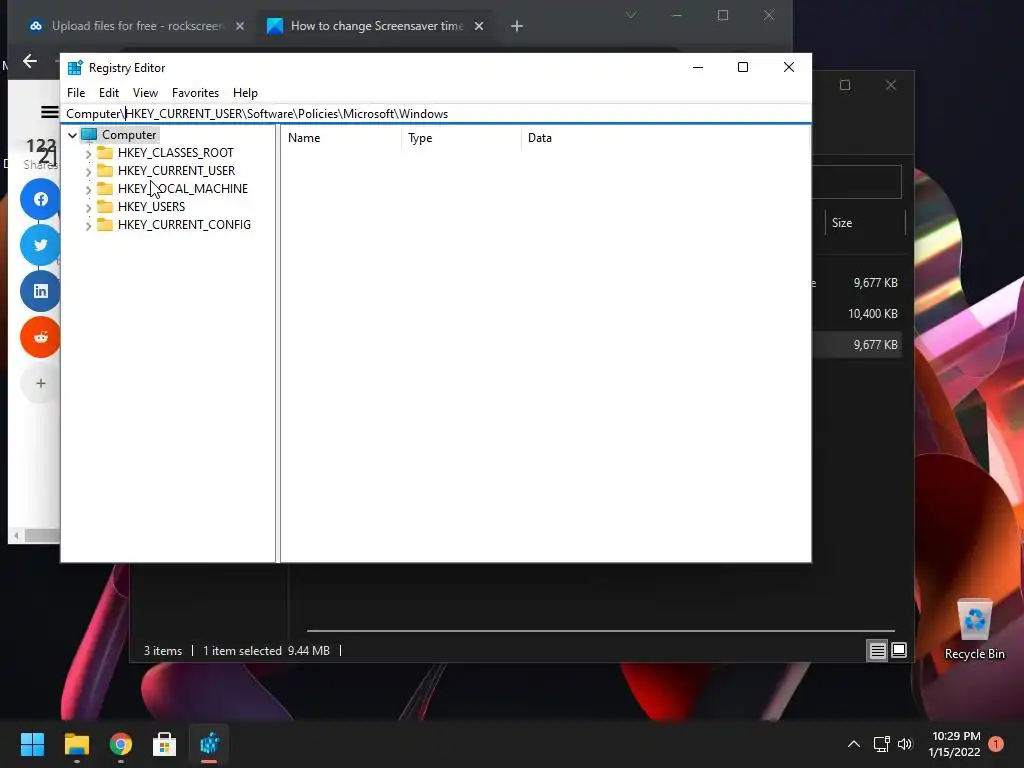The image size is (1024, 768).
Task: Open the Help menu in Registry Editor
Action: [x=245, y=93]
